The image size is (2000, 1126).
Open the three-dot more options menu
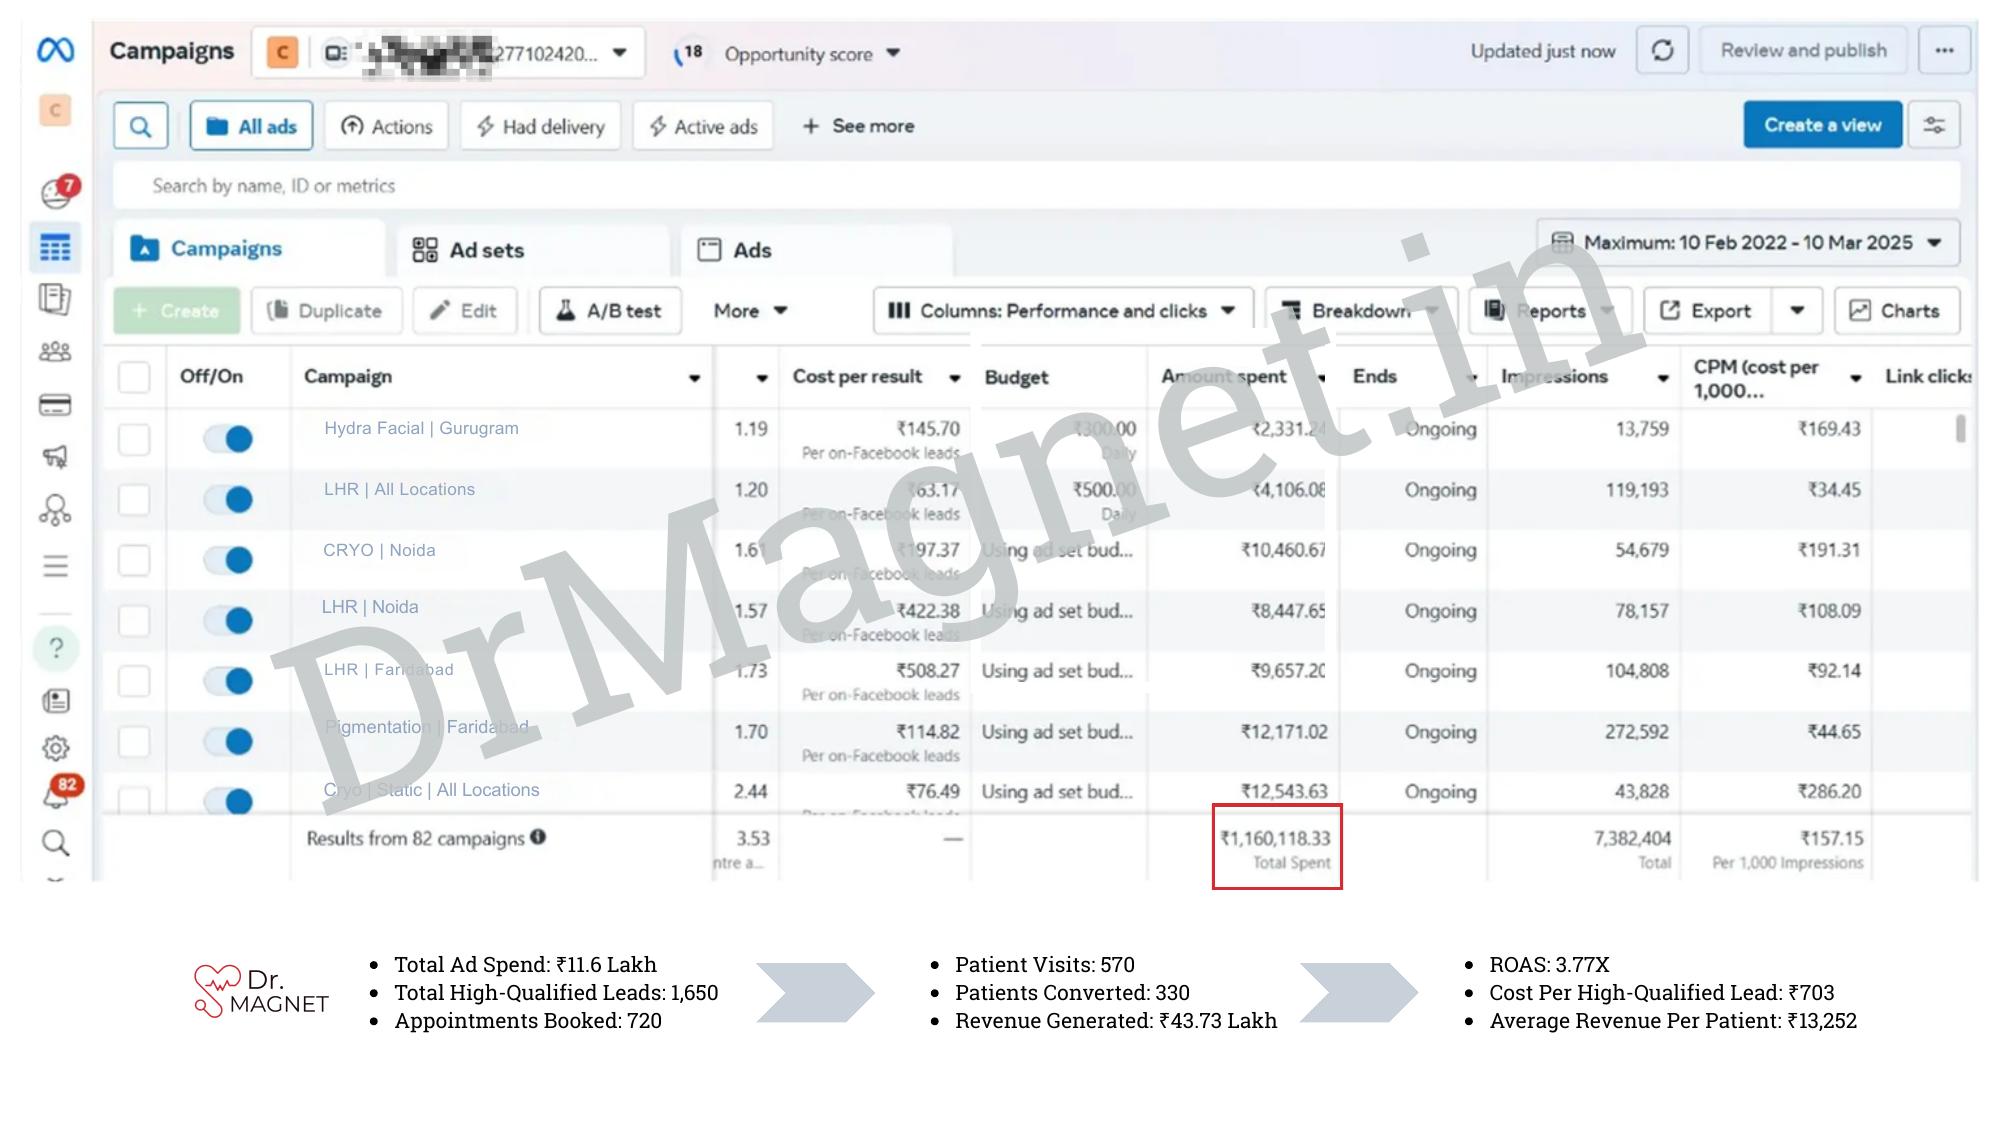click(x=1944, y=50)
